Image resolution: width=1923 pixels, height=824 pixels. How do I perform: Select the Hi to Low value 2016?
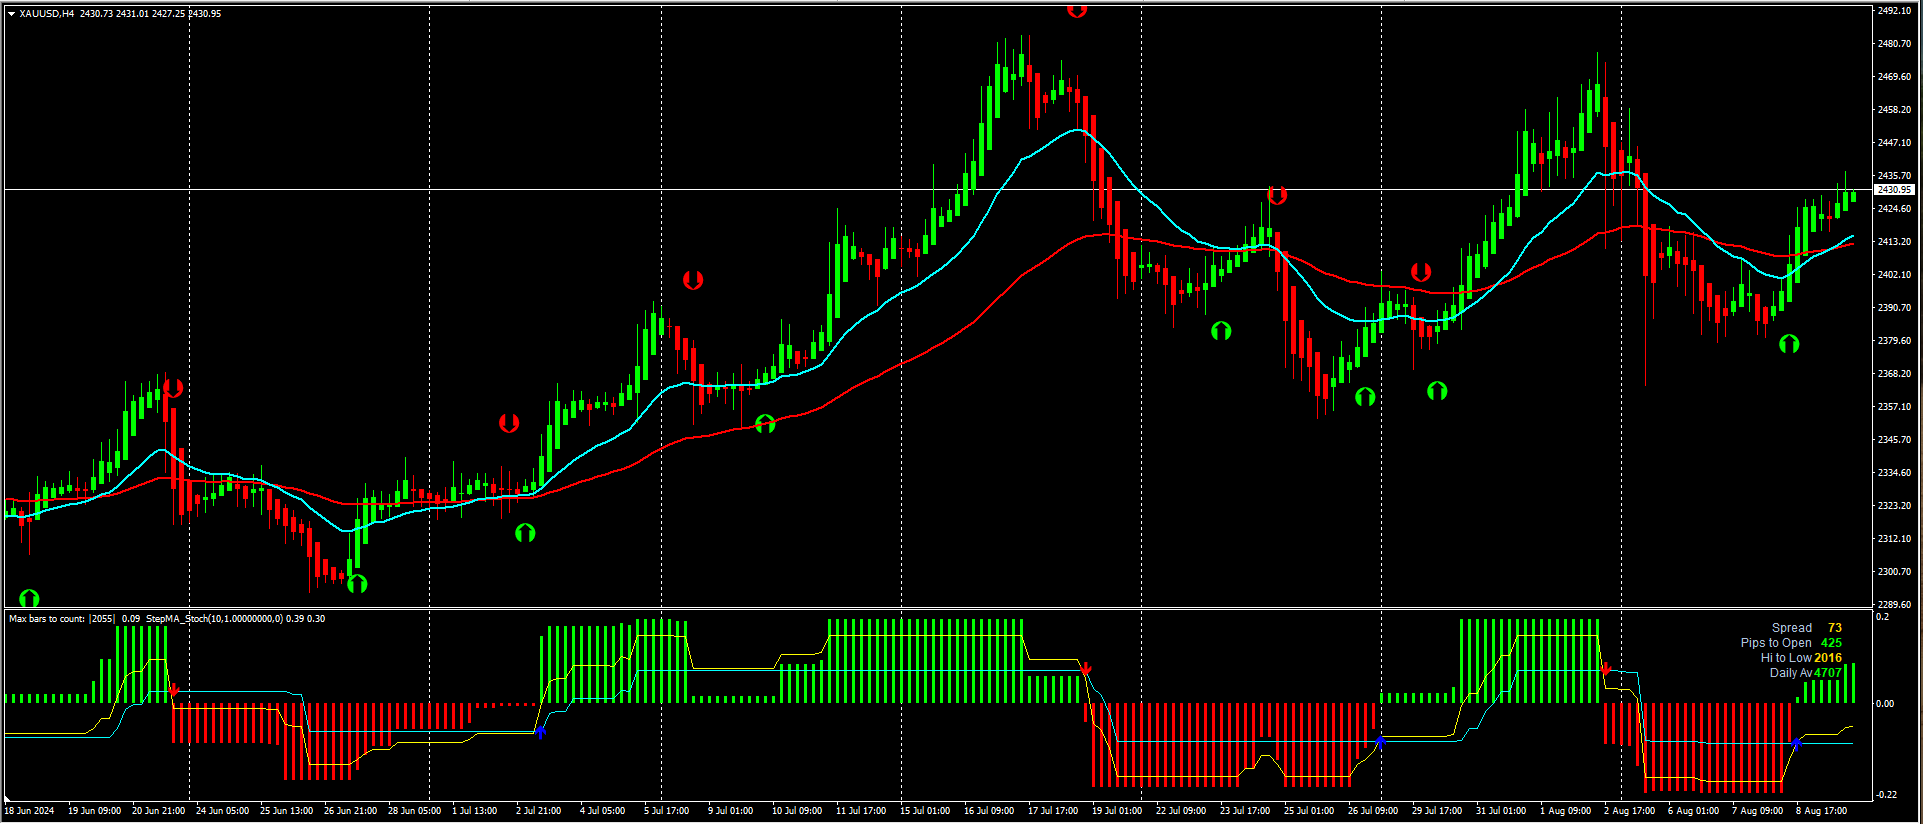tap(1828, 658)
